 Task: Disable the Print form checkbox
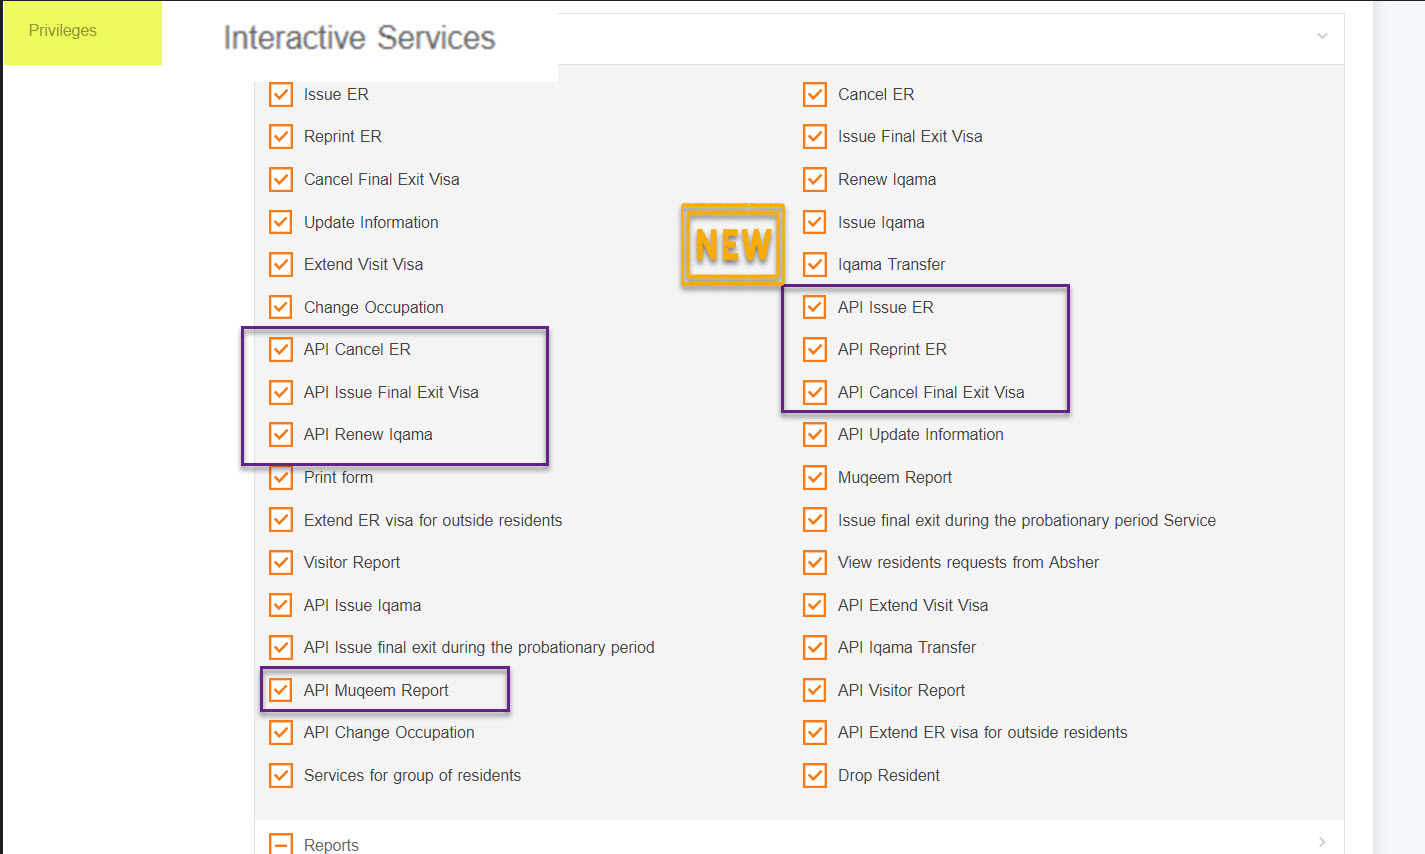tap(281, 478)
